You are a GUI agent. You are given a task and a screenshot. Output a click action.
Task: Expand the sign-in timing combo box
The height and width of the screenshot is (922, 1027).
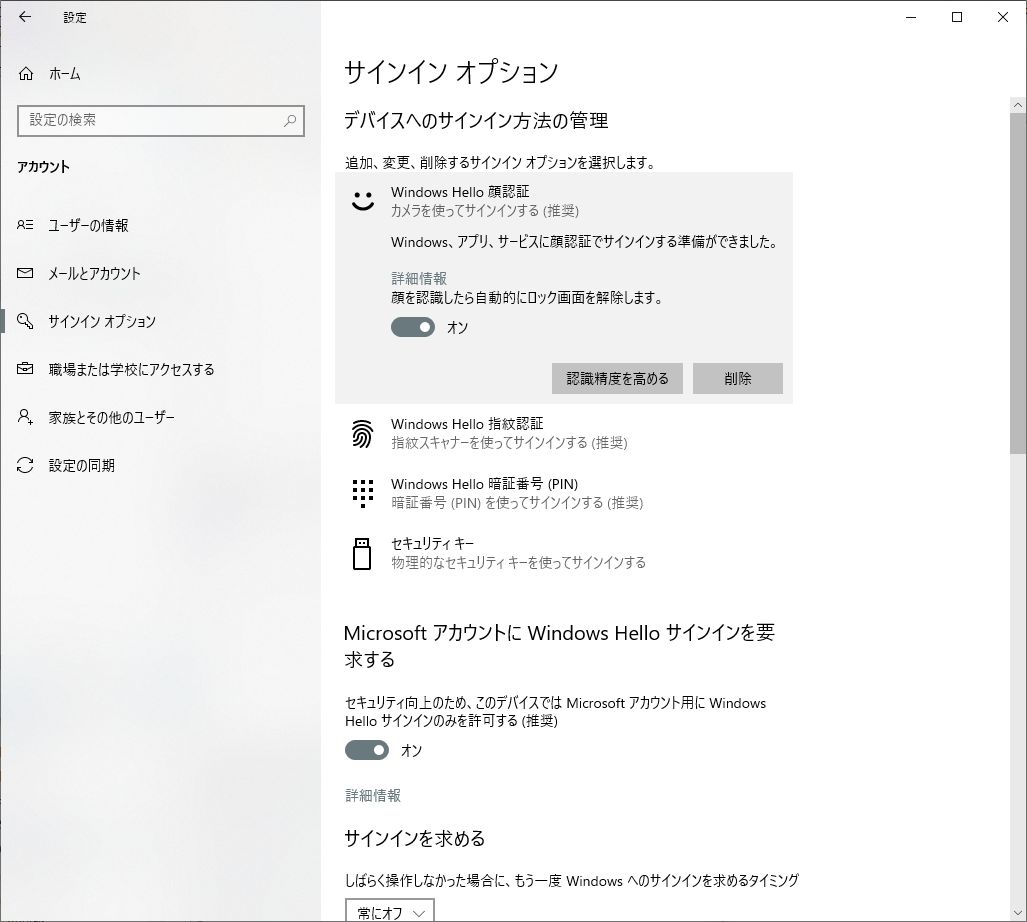388,910
